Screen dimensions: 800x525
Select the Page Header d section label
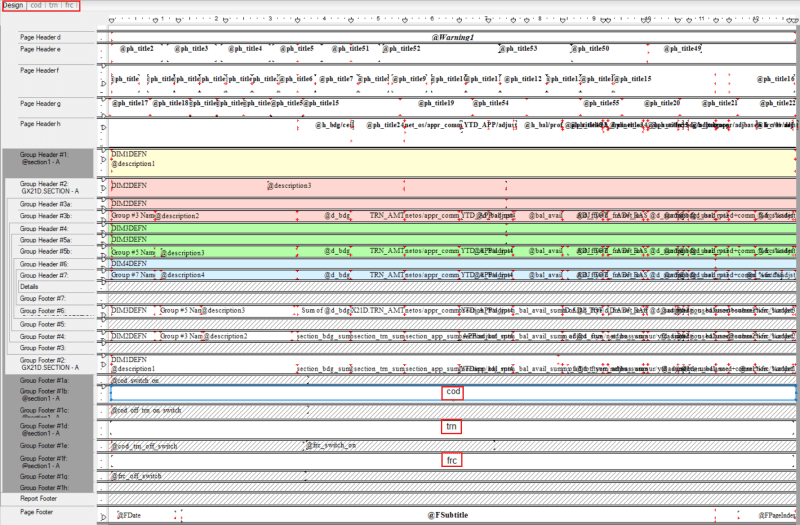[40, 37]
